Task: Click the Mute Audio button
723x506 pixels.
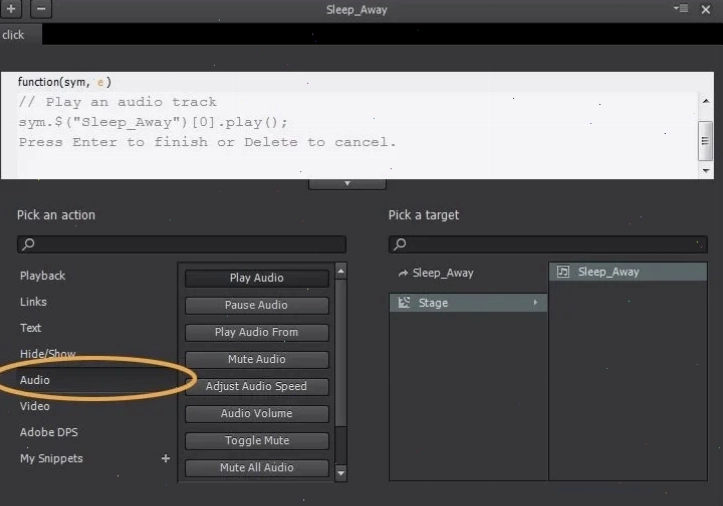Action: (x=257, y=359)
